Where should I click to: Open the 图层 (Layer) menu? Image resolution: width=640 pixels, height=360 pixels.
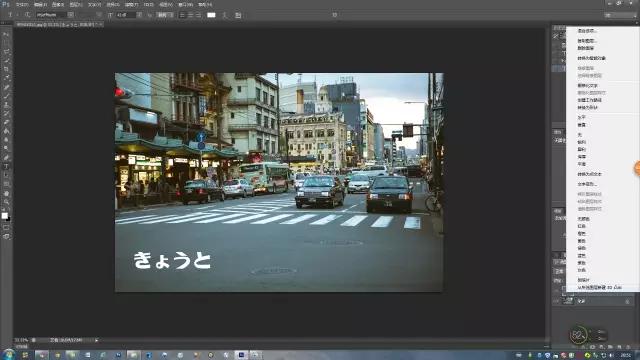coord(76,4)
